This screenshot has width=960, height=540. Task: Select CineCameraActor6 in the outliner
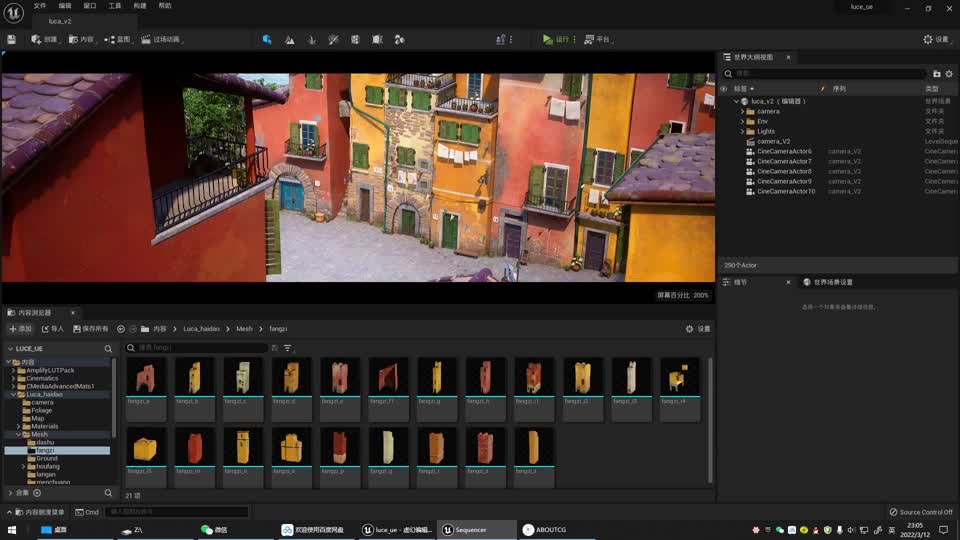click(x=784, y=151)
